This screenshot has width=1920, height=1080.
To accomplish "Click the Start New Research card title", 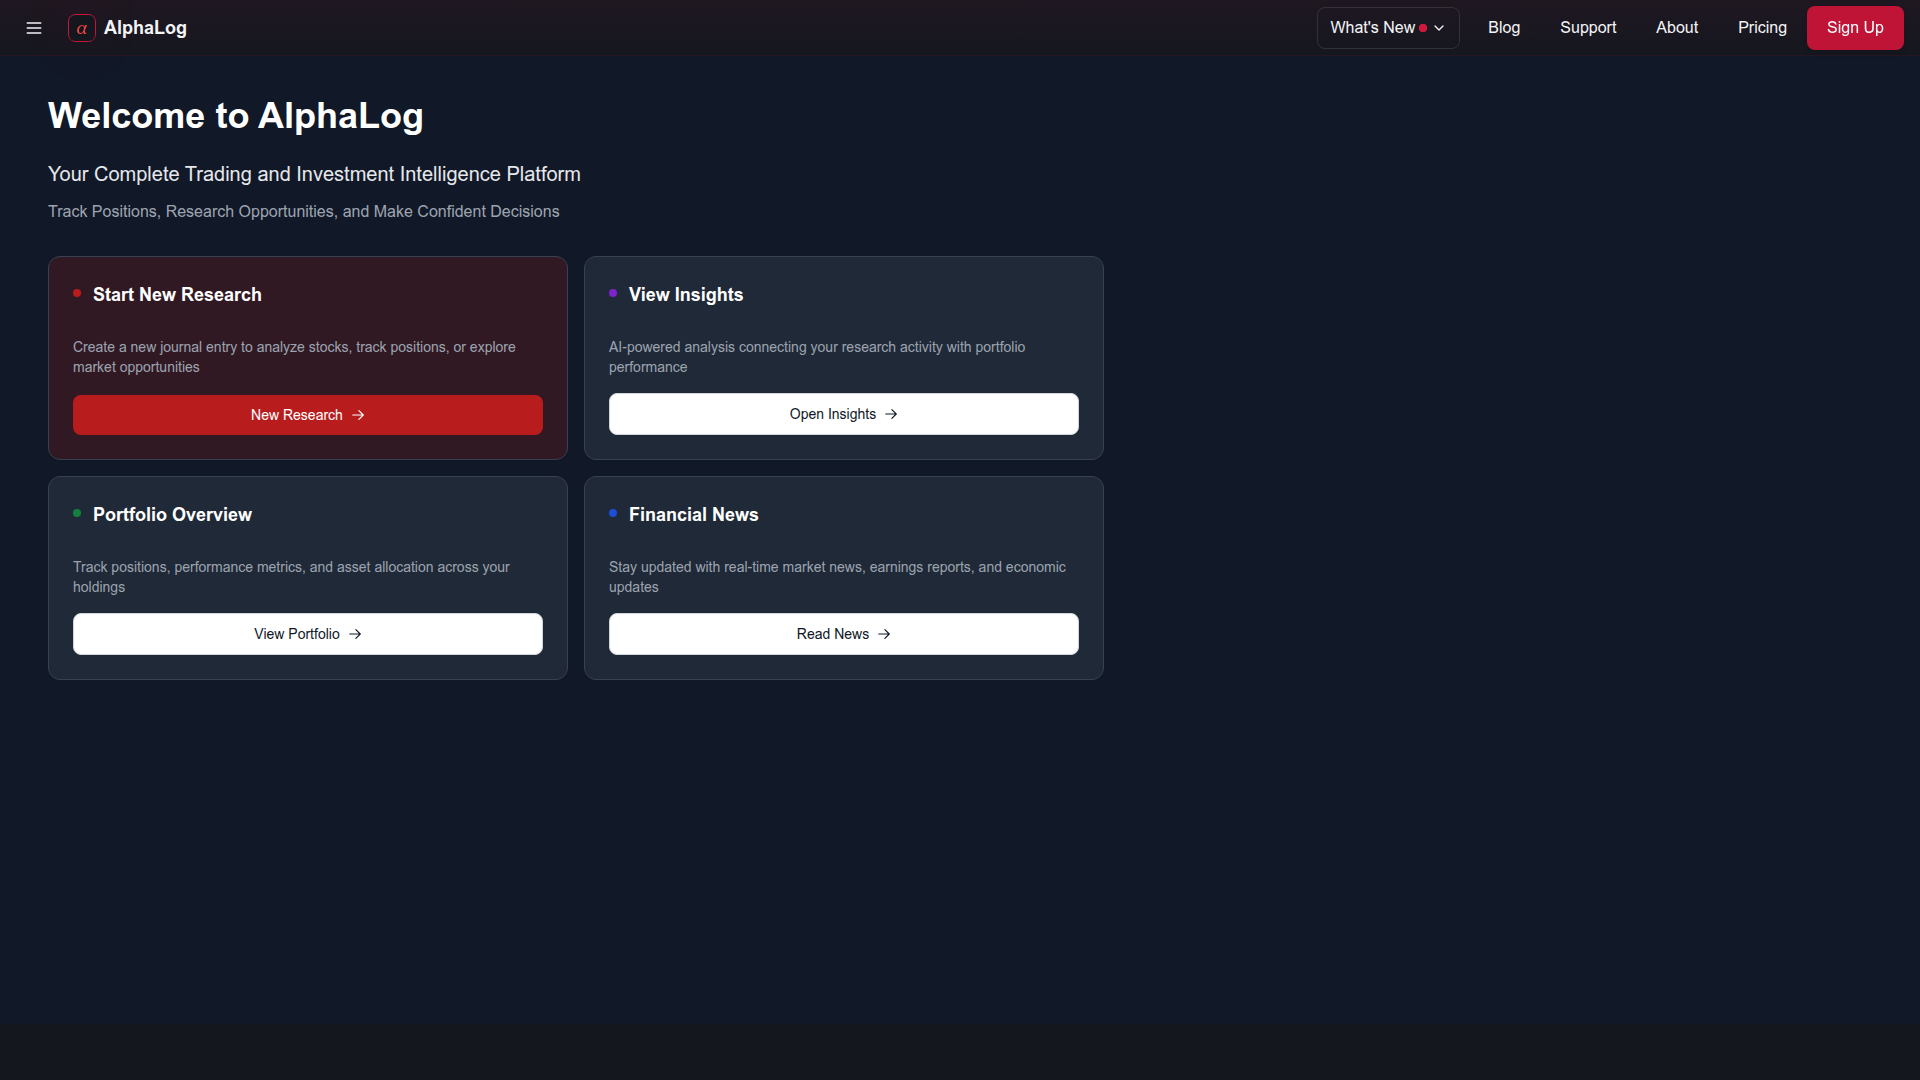I will [x=177, y=295].
